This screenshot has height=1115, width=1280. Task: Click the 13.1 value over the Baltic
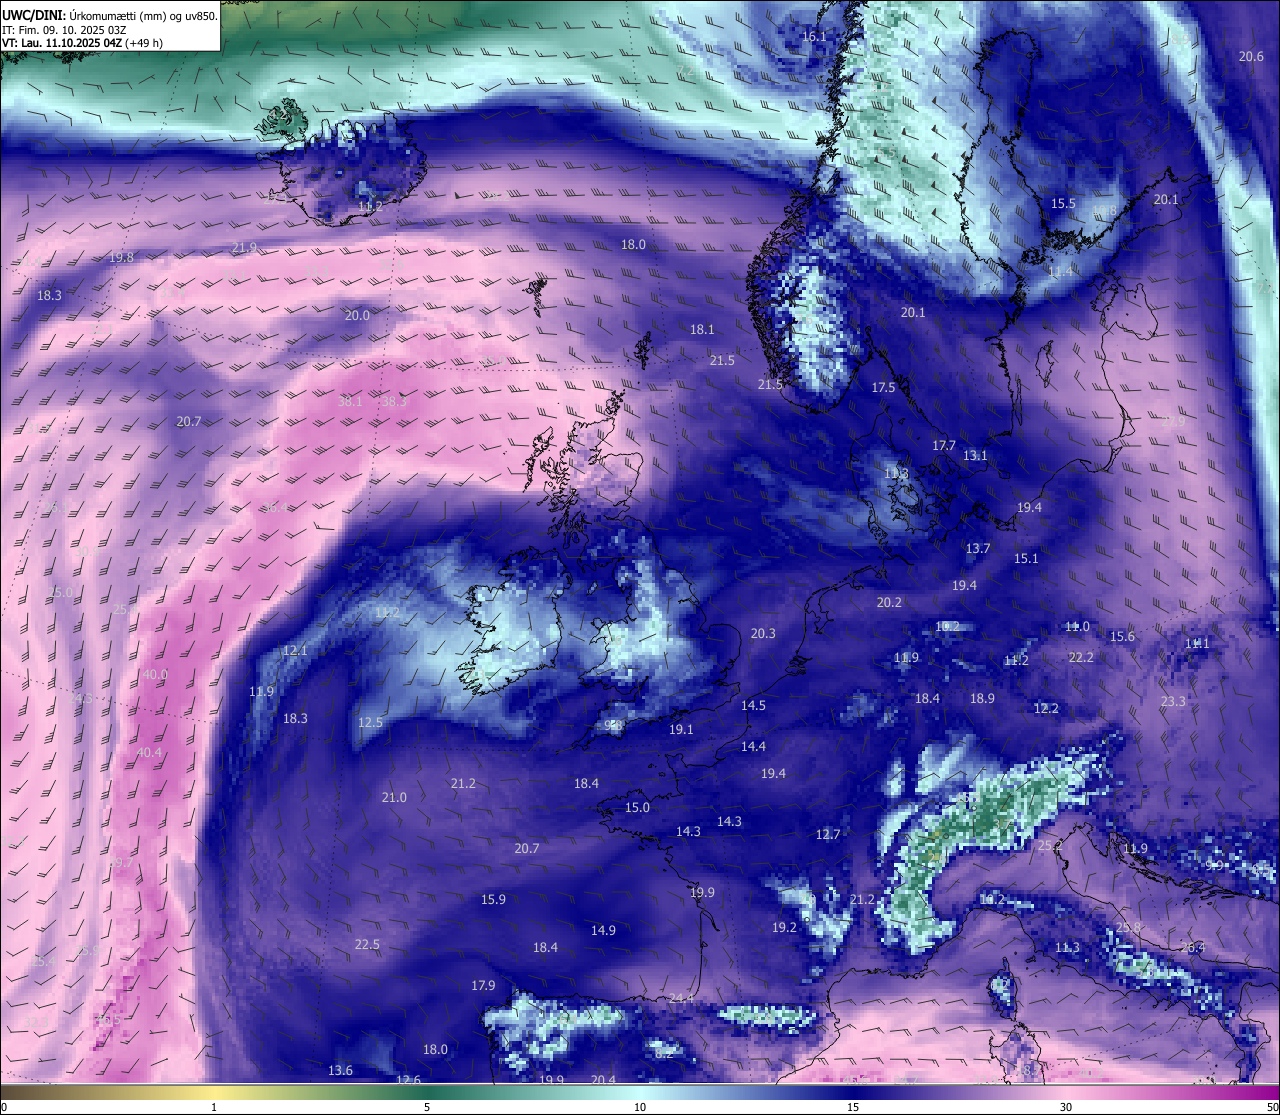pyautogui.click(x=975, y=456)
